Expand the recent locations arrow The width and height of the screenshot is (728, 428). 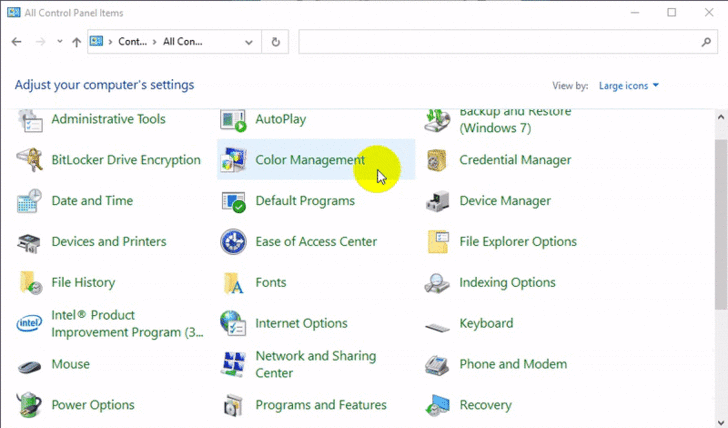(x=59, y=42)
